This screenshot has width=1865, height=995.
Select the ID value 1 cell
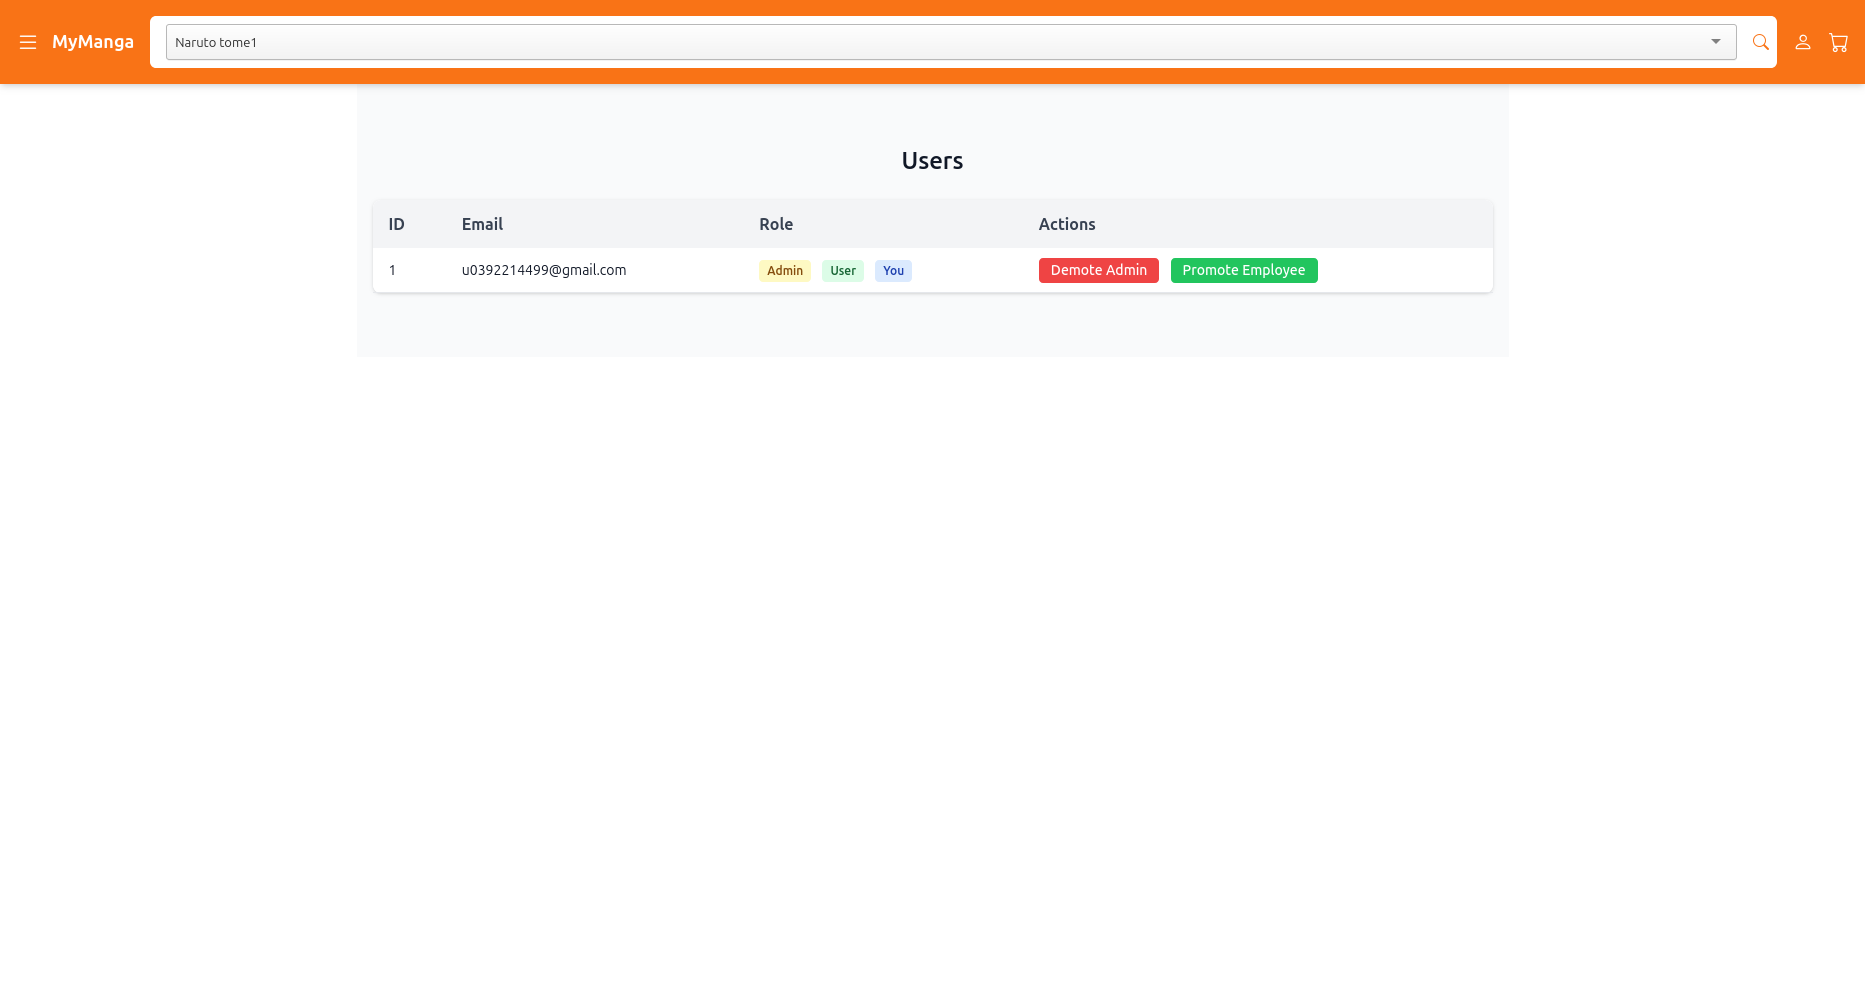[392, 270]
